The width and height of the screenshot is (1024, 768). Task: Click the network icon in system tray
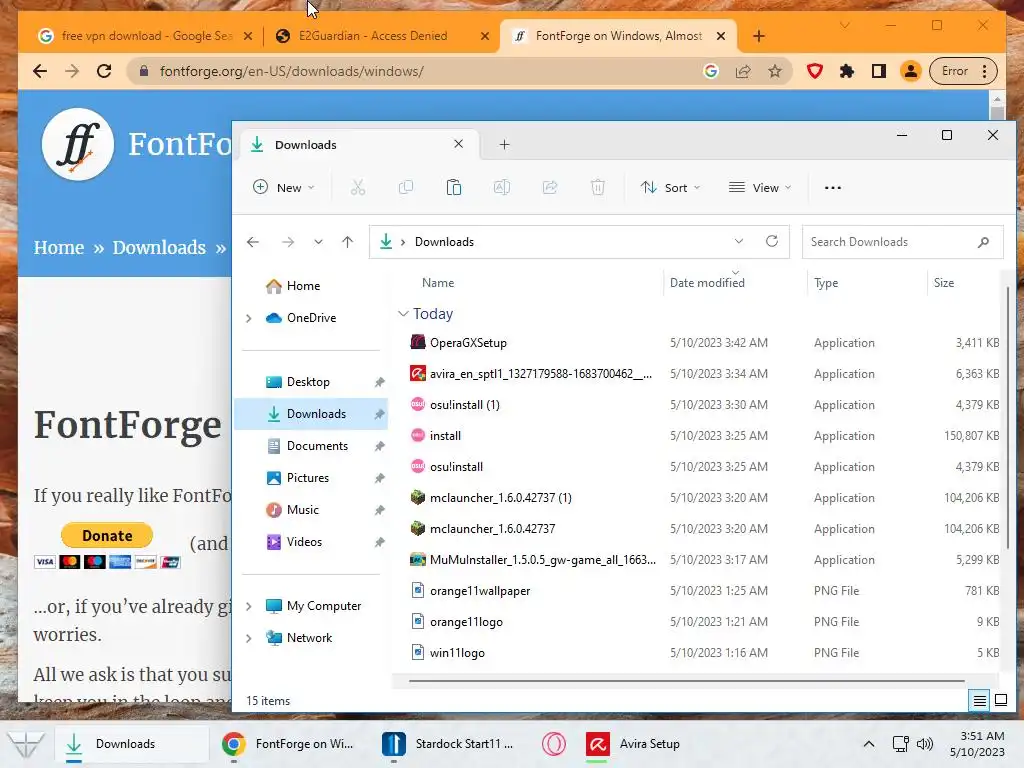click(901, 744)
